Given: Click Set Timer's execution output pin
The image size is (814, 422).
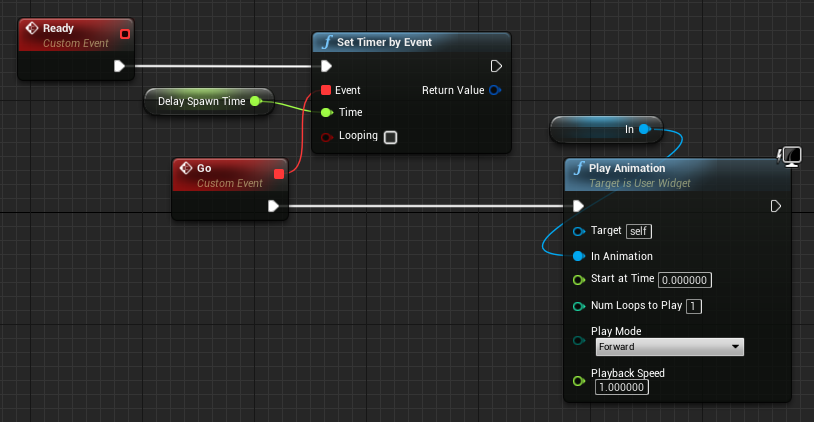Looking at the screenshot, I should click(x=496, y=66).
